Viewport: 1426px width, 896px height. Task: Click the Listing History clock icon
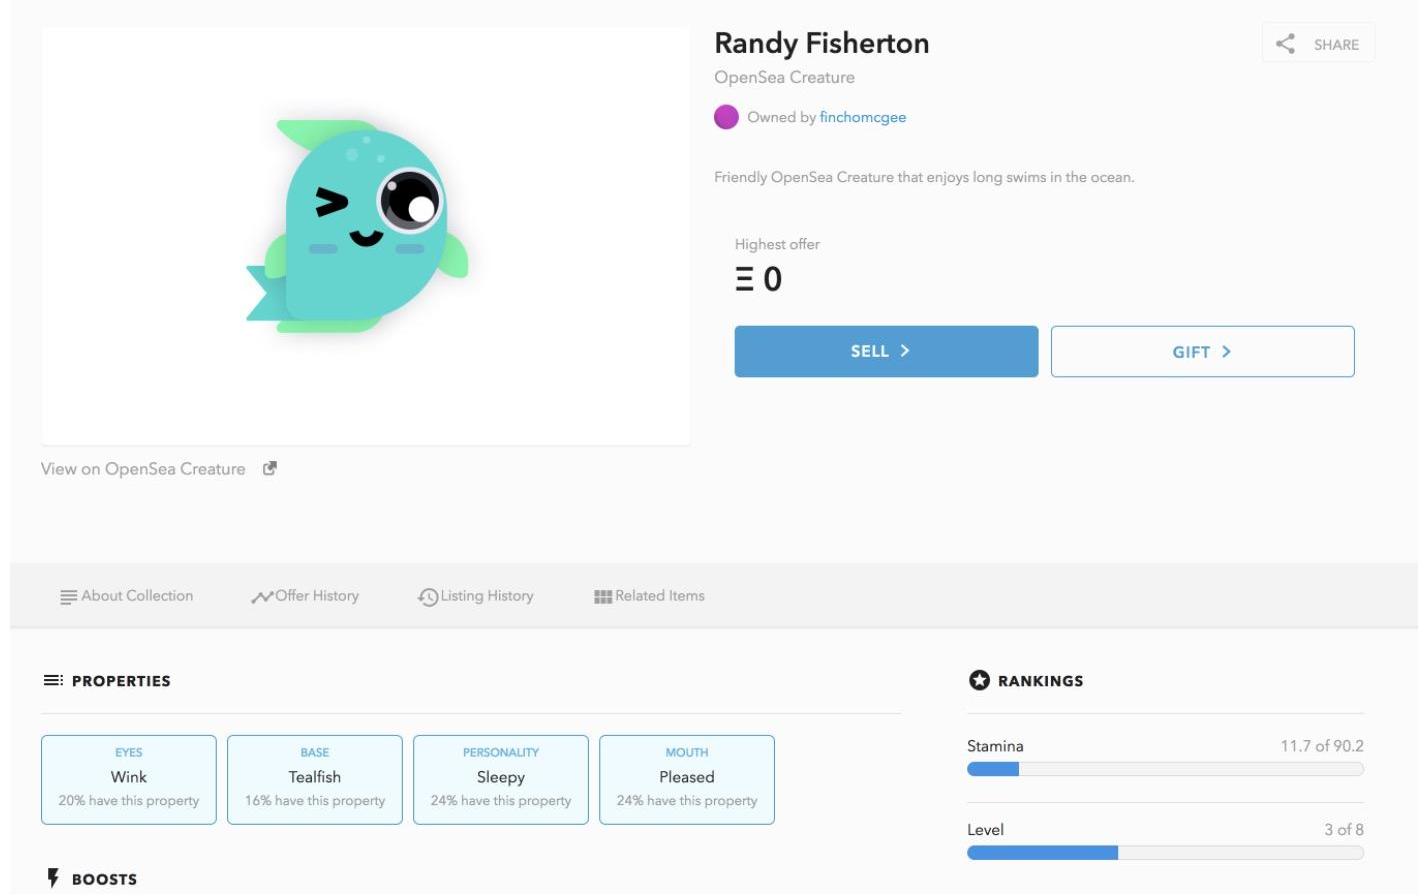coord(428,597)
